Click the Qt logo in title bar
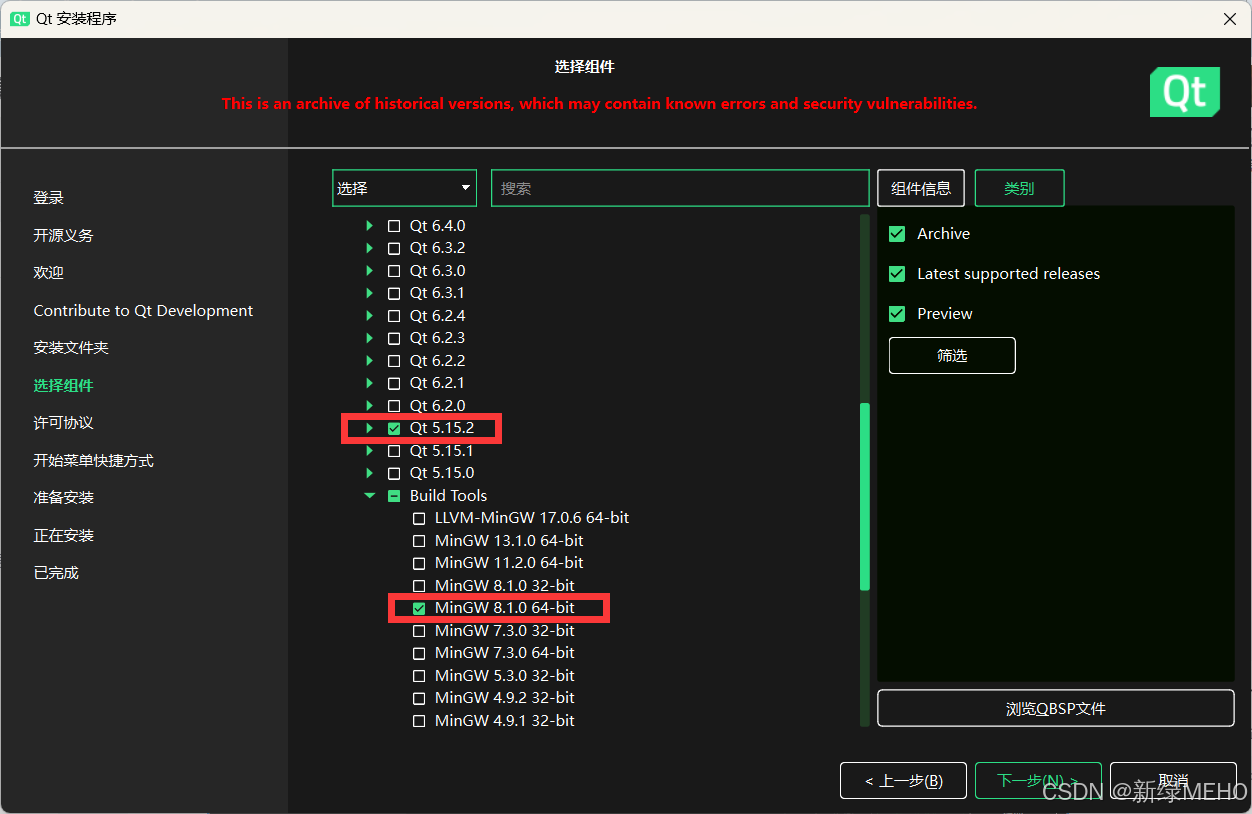The height and width of the screenshot is (814, 1252). 18,19
